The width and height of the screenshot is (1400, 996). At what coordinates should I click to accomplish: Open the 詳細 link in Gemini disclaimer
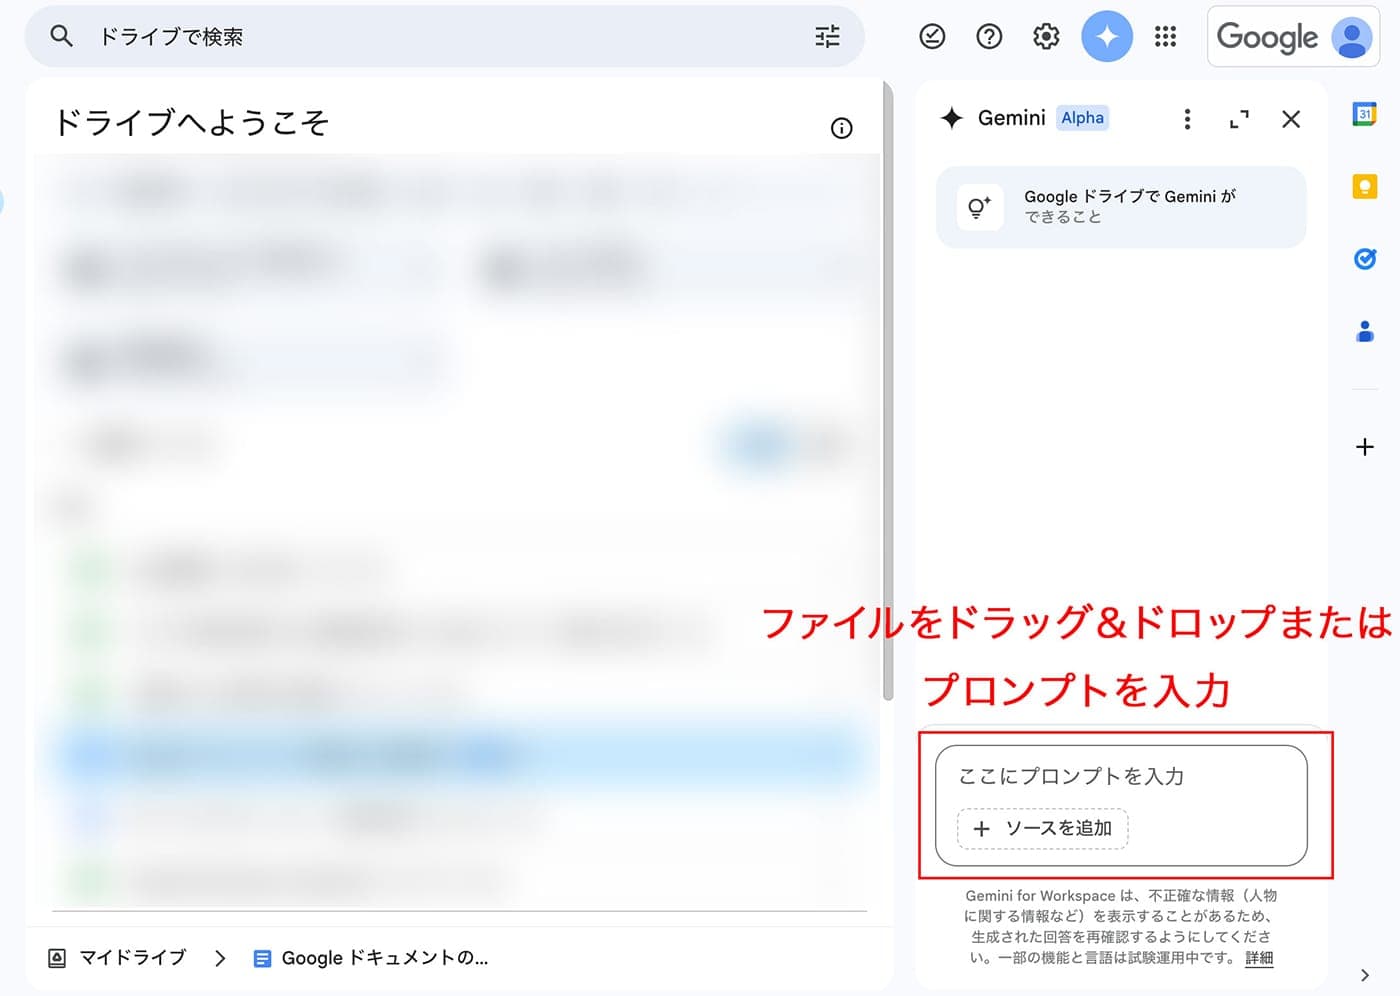pos(1259,958)
